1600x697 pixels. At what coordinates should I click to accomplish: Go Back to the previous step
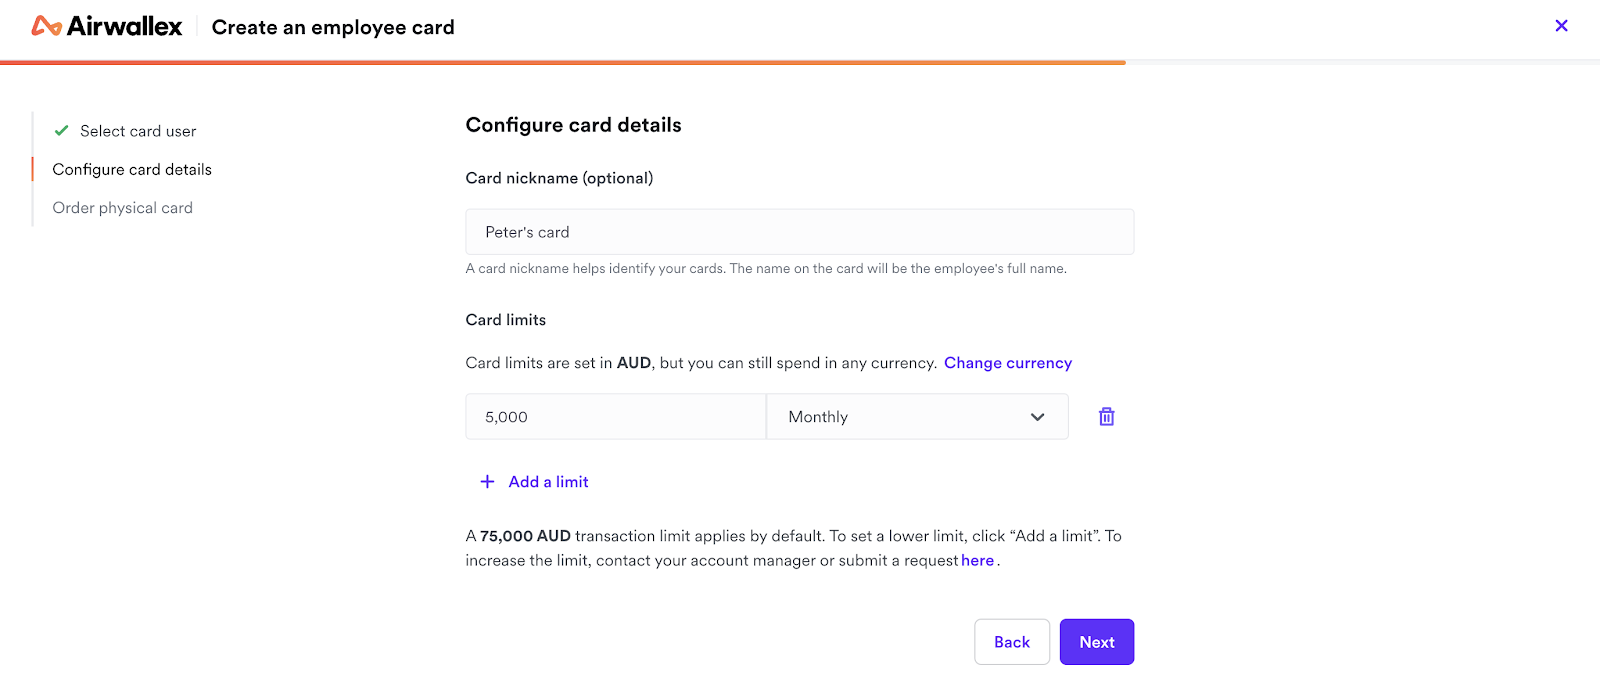point(1012,642)
